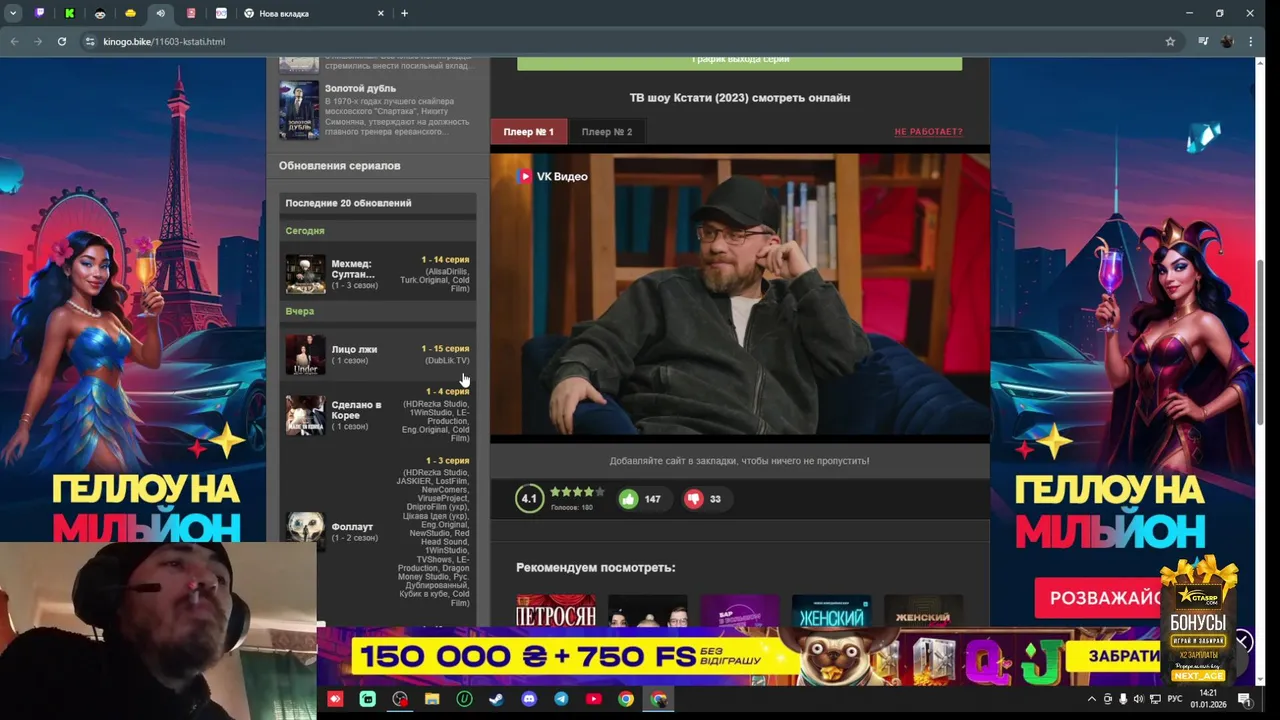Open the Chrome three-dot menu
The width and height of the screenshot is (1280, 720).
(1251, 41)
